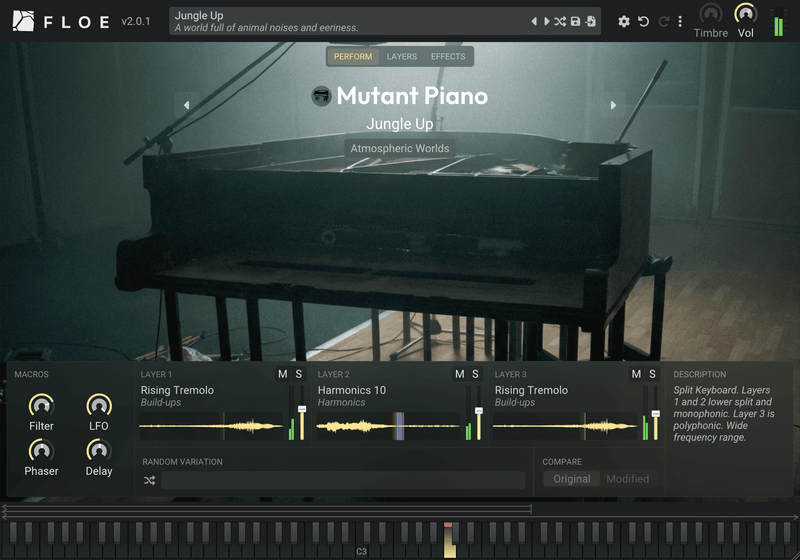
Task: Click the 'Build-ups' label under Layer 1
Action: 161,402
